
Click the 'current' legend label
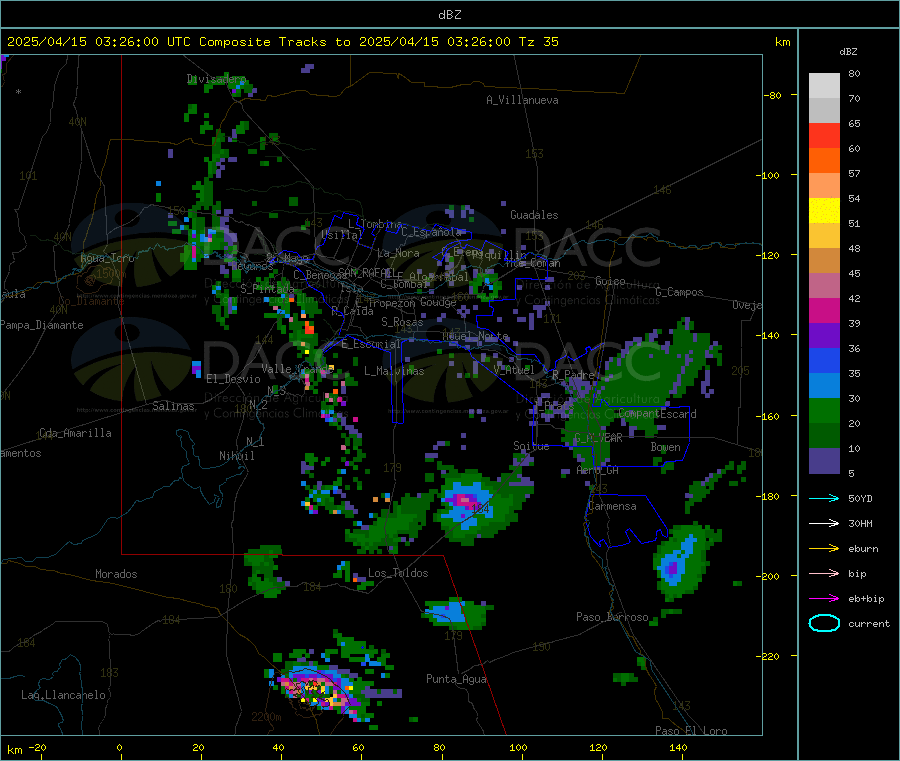click(869, 623)
